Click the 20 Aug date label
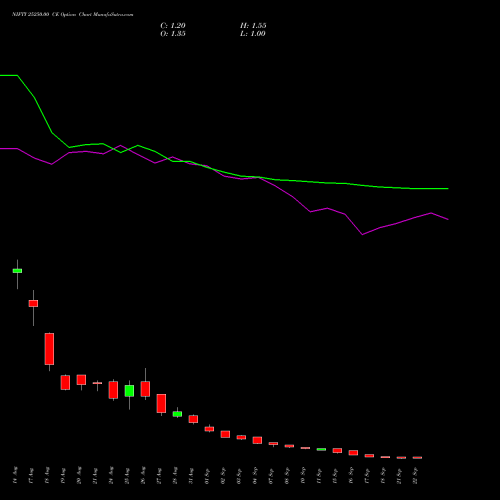500x500 pixels. [x=79, y=475]
